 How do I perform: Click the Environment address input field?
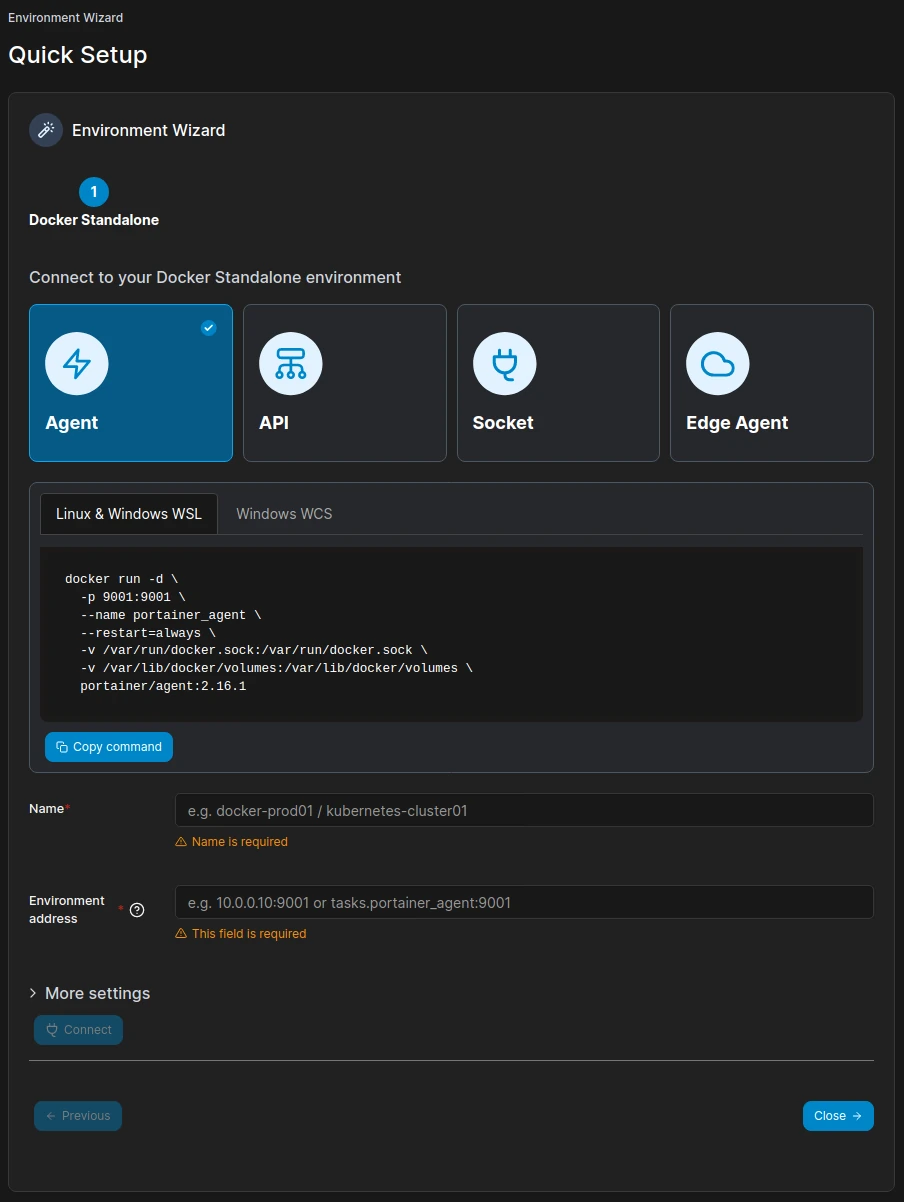[524, 902]
